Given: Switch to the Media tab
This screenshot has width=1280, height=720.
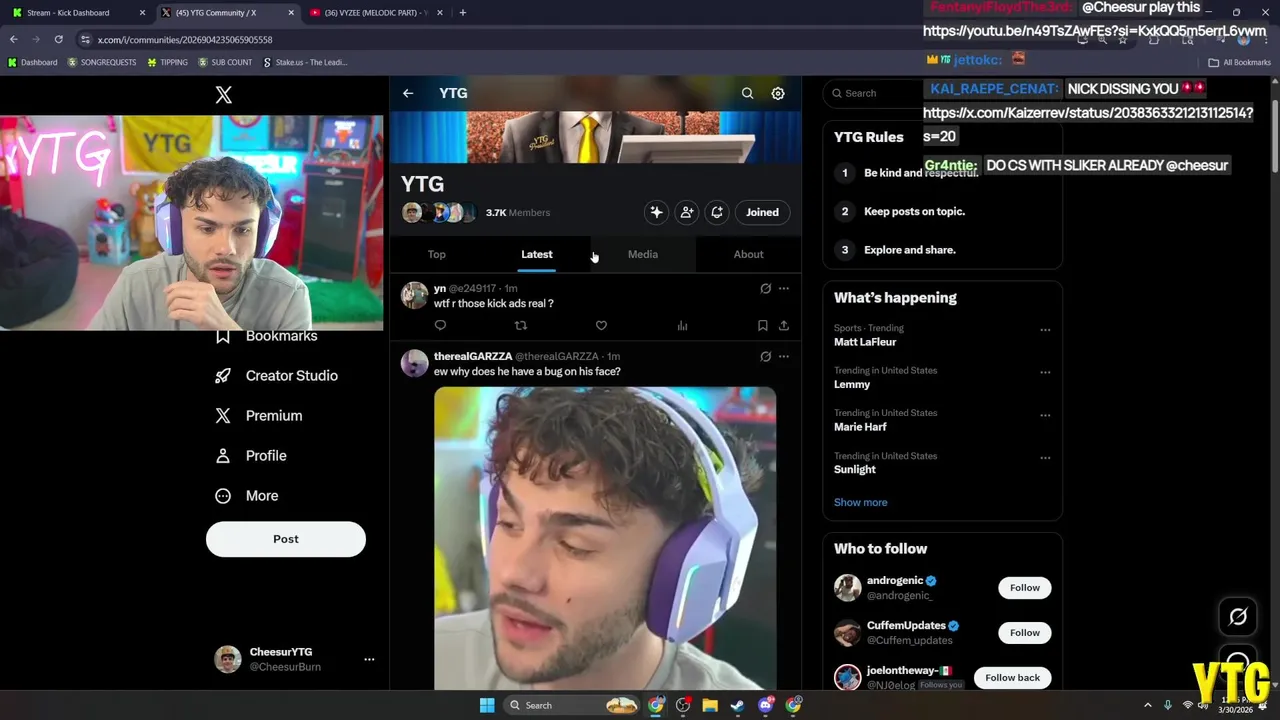Looking at the screenshot, I should pyautogui.click(x=643, y=254).
